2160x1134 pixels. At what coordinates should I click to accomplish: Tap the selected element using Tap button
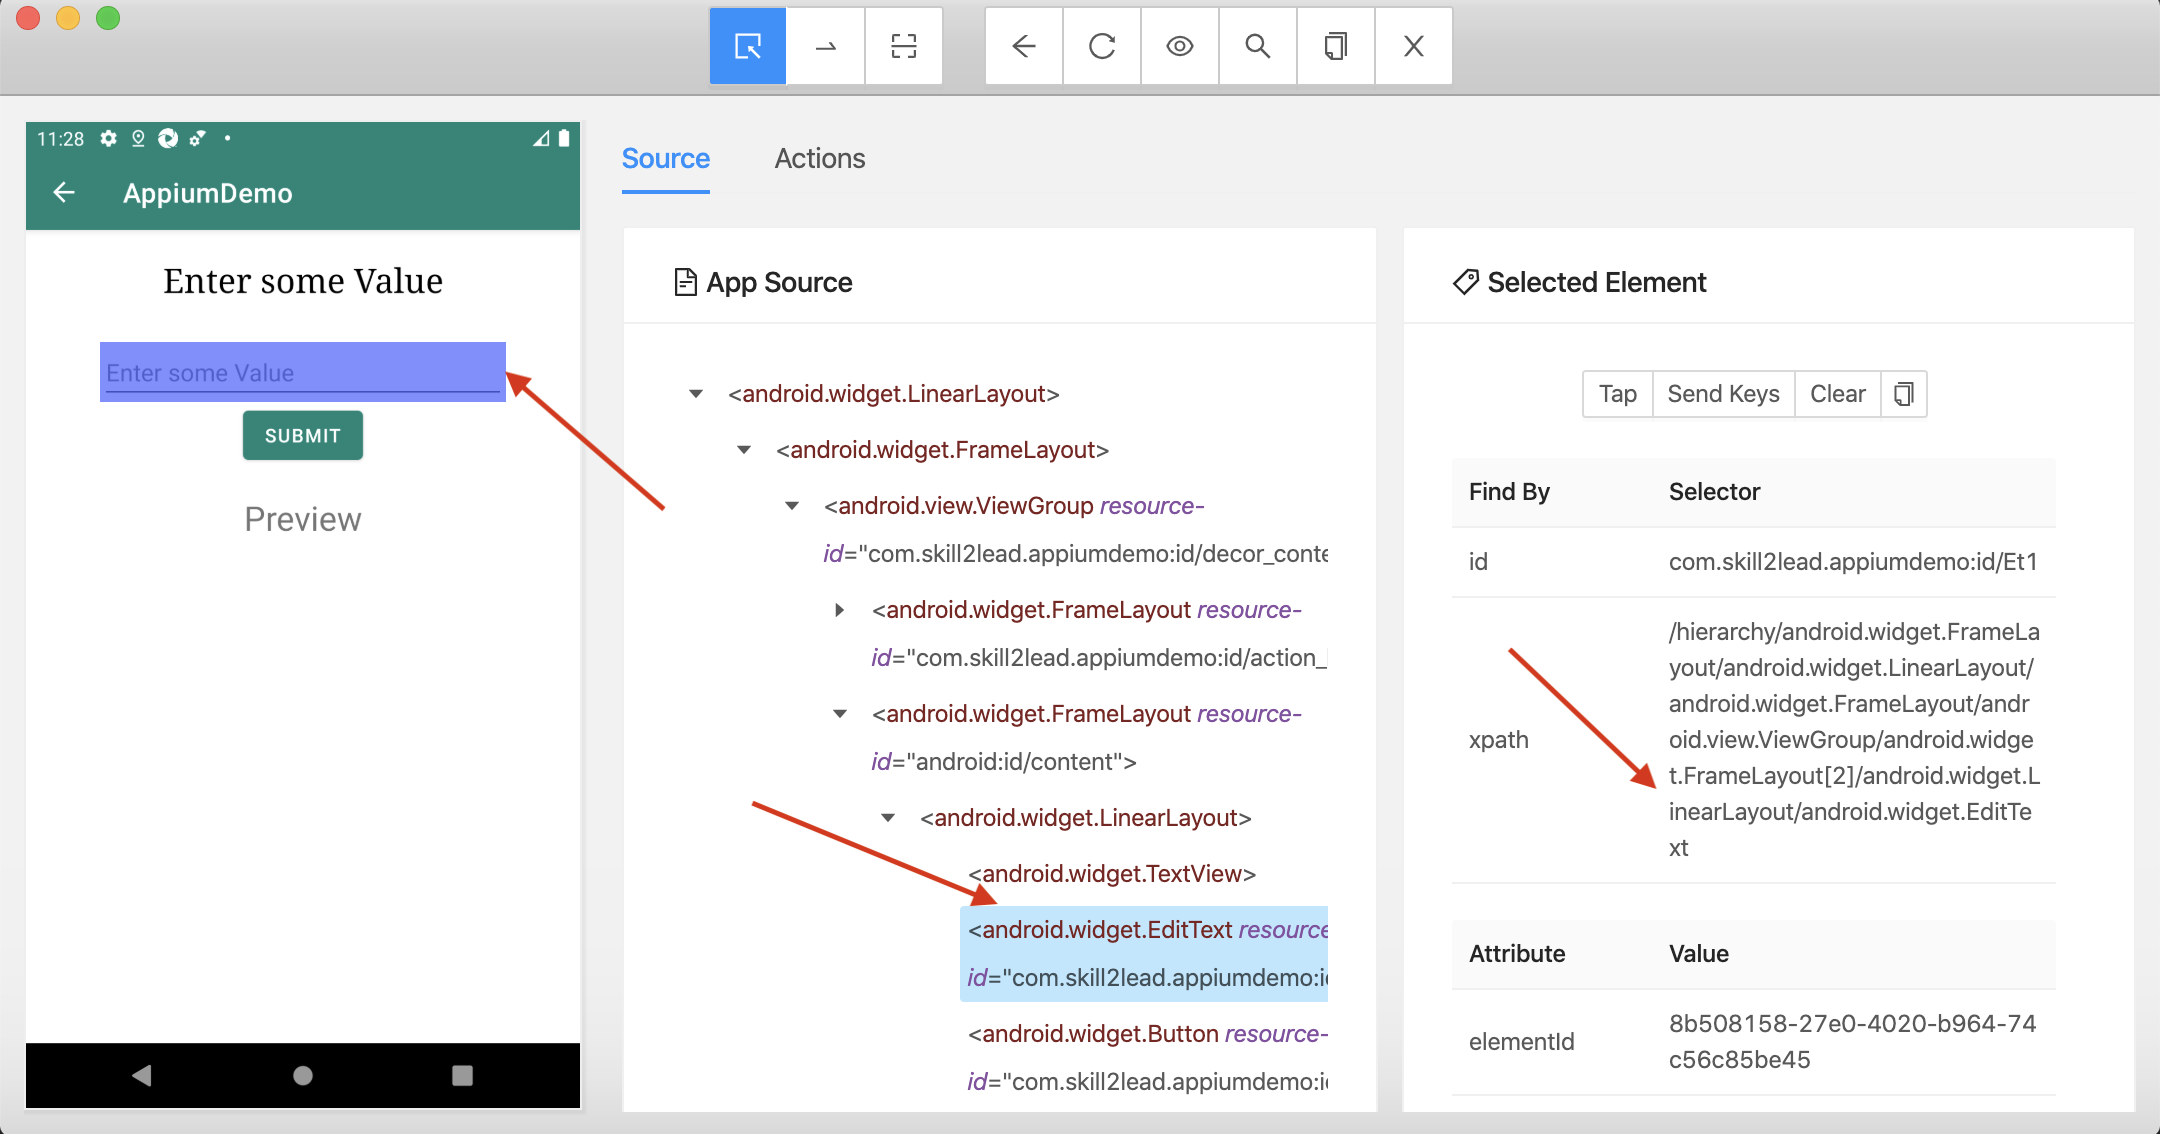[x=1616, y=393]
